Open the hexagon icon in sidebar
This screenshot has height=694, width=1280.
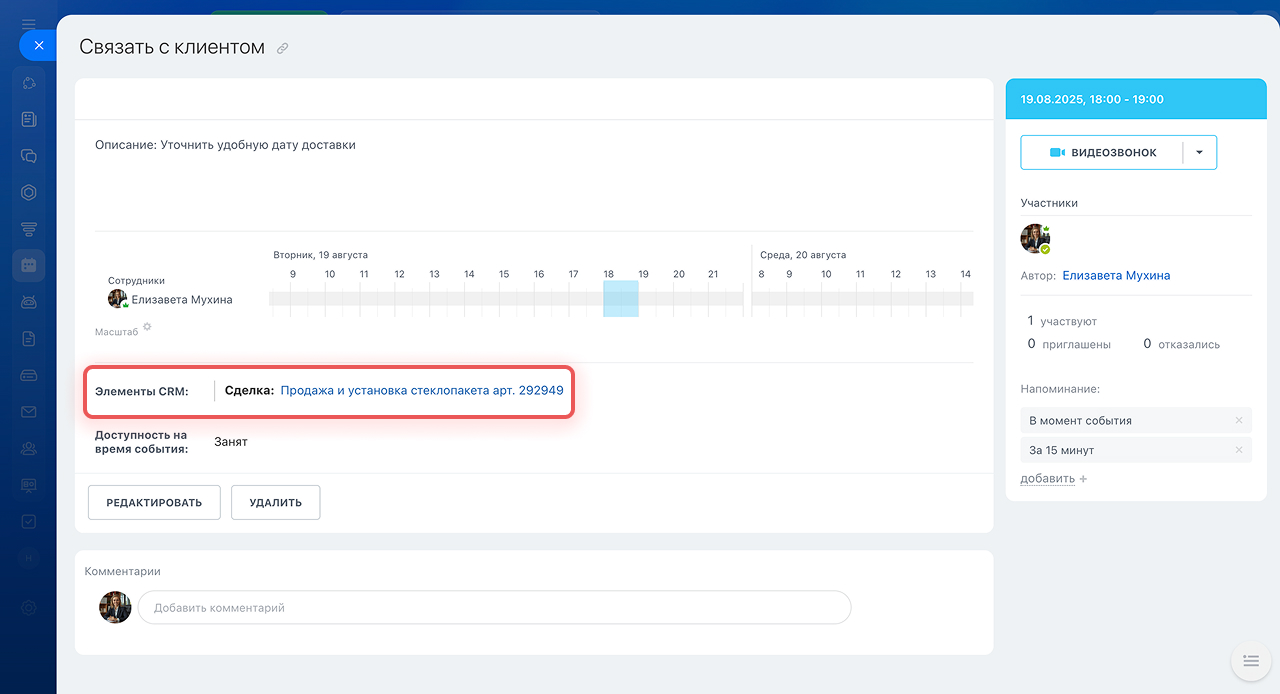point(29,192)
